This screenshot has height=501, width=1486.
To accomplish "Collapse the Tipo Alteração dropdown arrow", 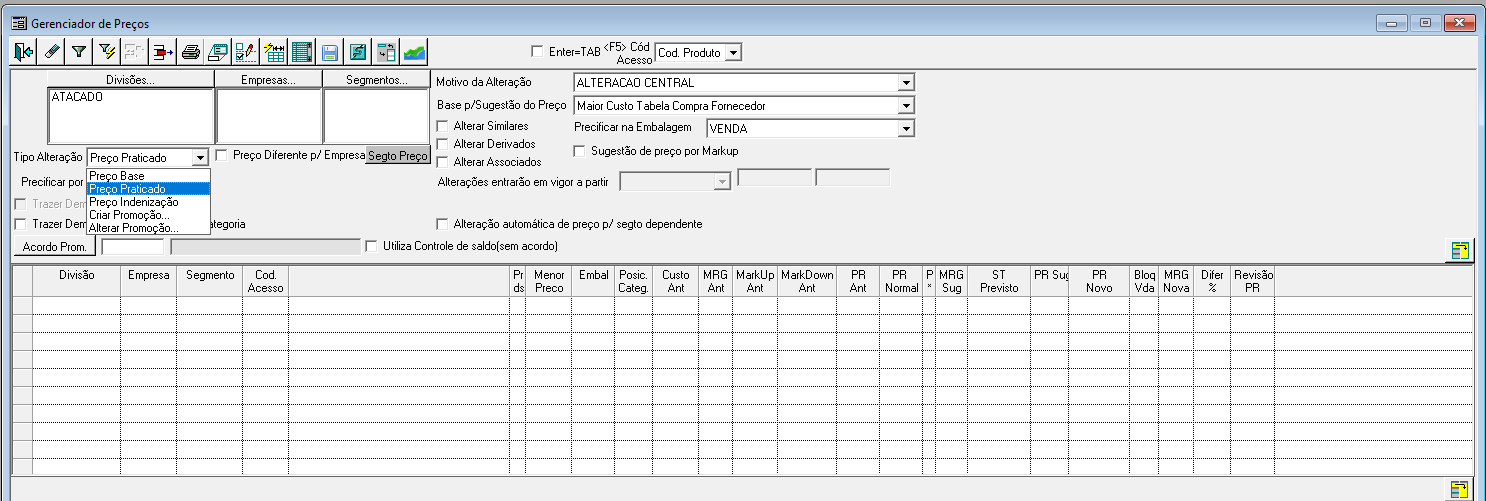I will pyautogui.click(x=200, y=158).
